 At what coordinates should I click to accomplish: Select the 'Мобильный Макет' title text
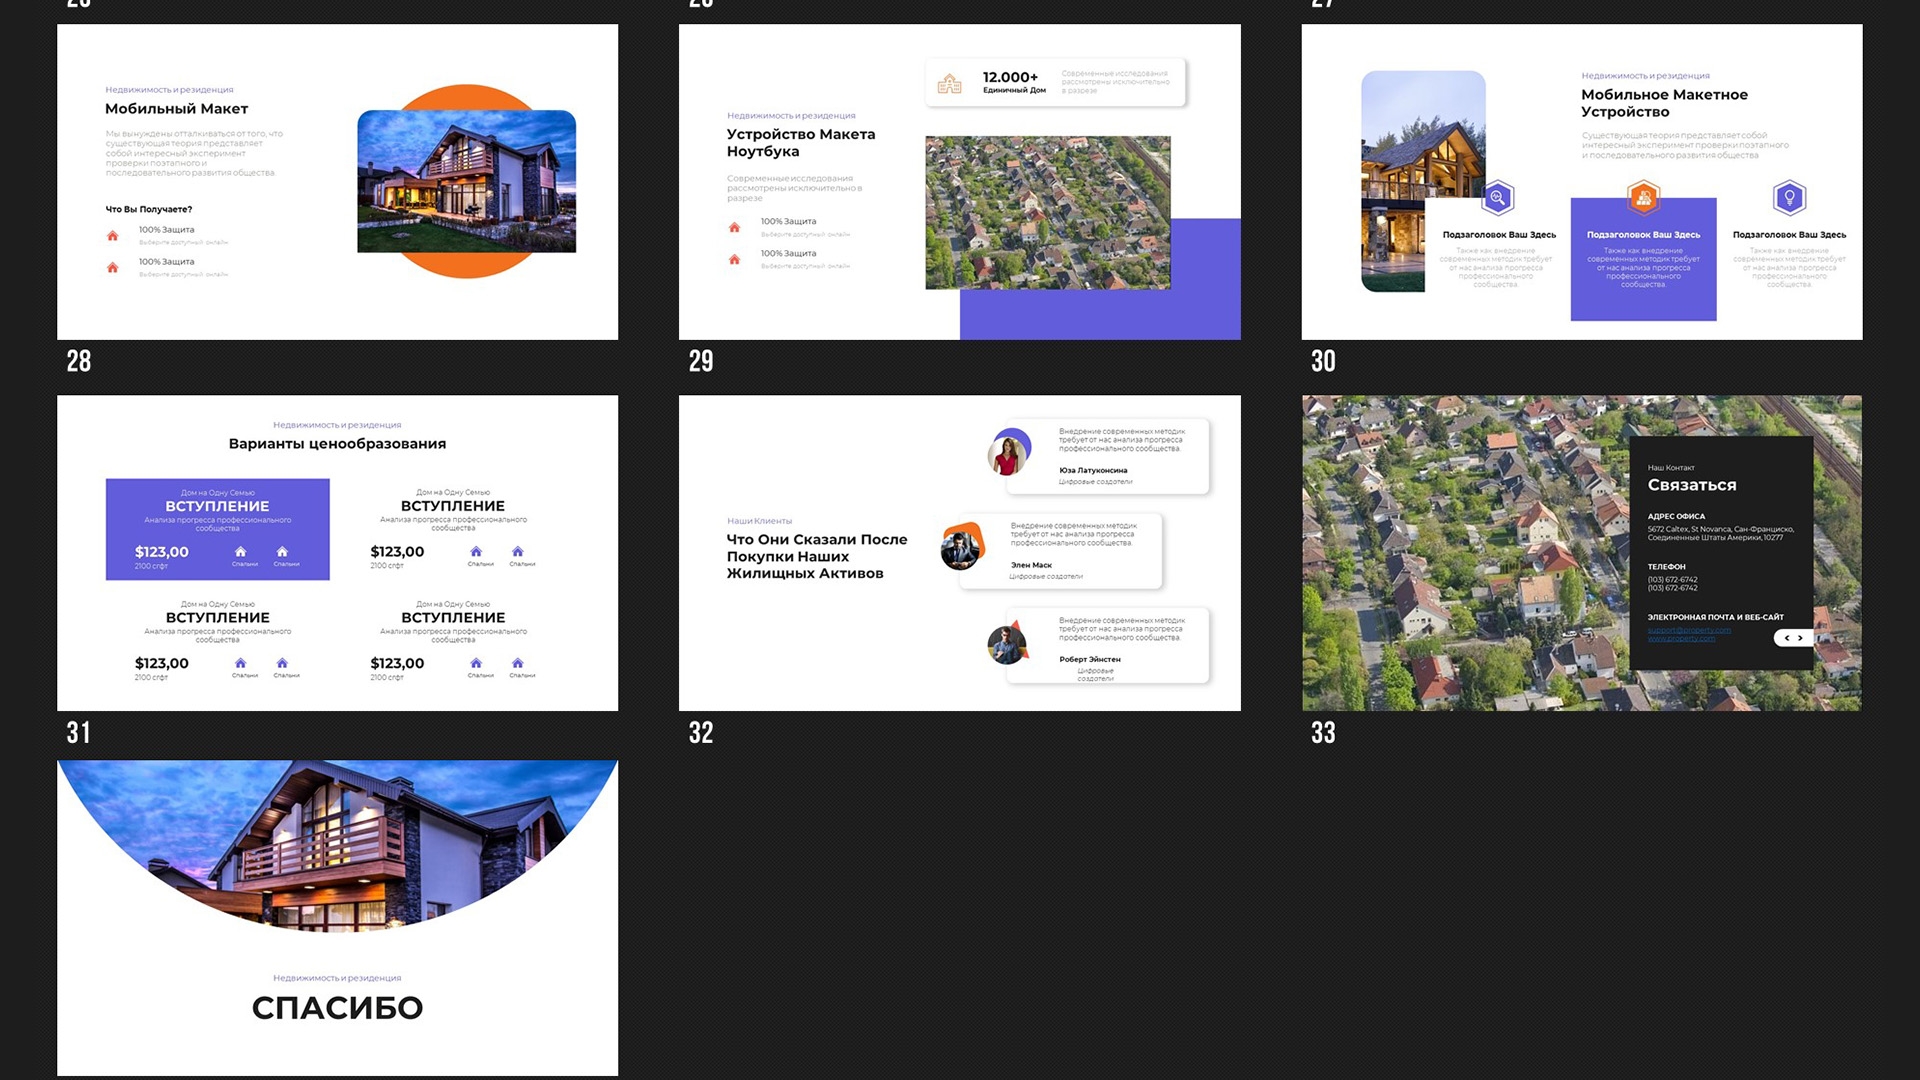(x=176, y=109)
